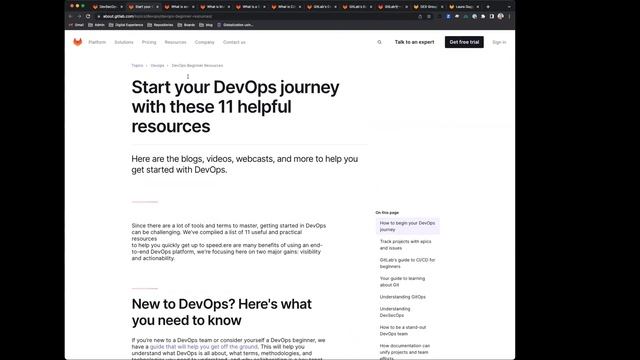Open the Company navigation menu
Screen dimensions: 640x360
[x=204, y=42]
